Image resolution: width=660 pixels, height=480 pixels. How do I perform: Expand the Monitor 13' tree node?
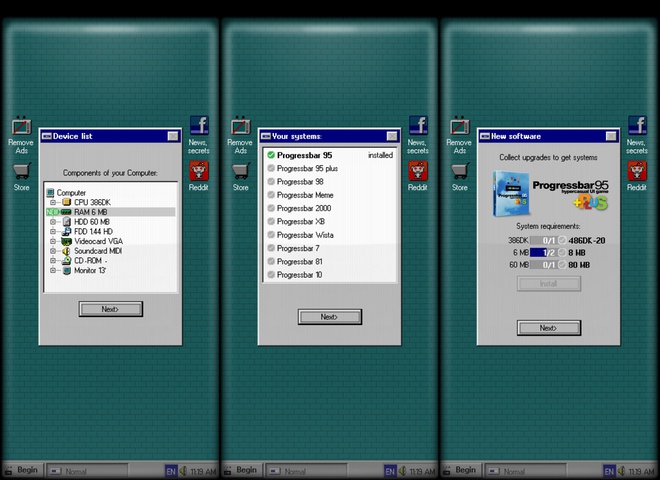[54, 270]
